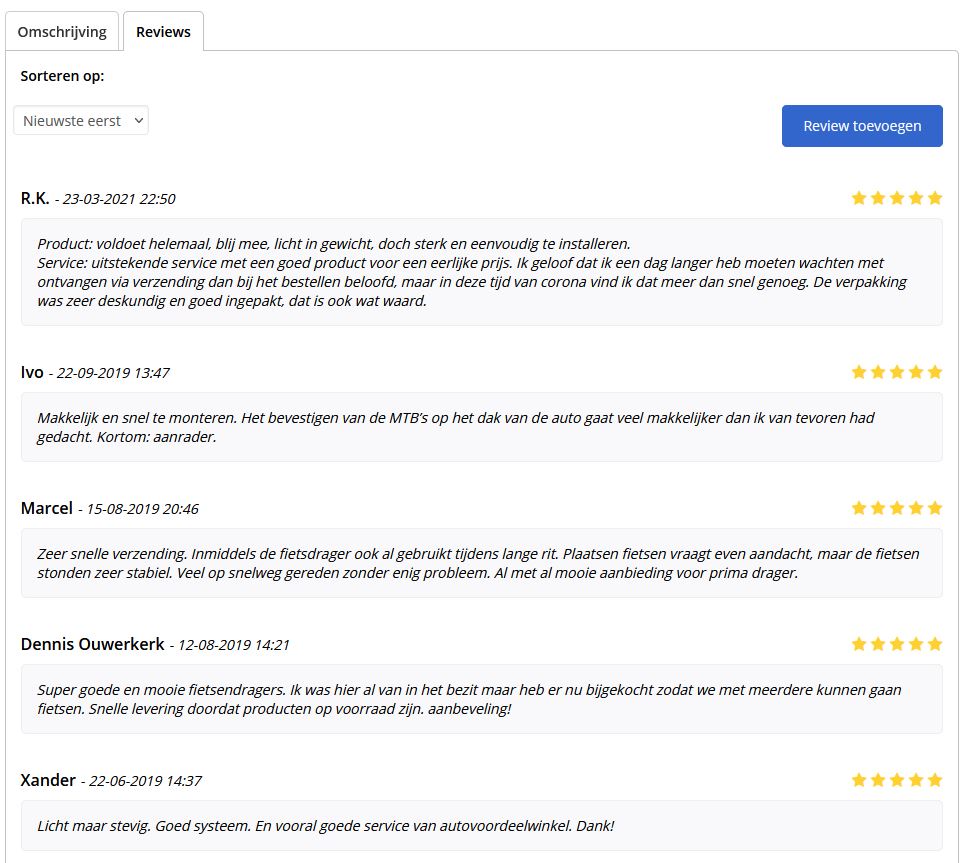The width and height of the screenshot is (967, 863).
Task: Click reviewer name Marcel
Action: [47, 508]
